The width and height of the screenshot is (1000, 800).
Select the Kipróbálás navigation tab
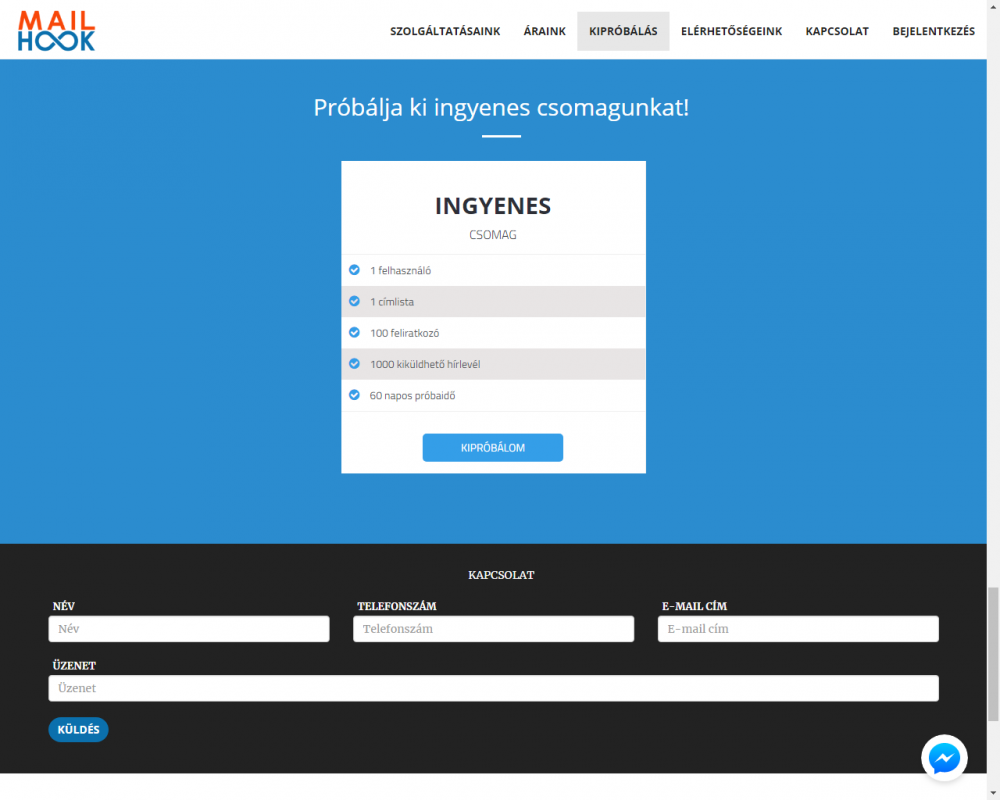[x=623, y=31]
